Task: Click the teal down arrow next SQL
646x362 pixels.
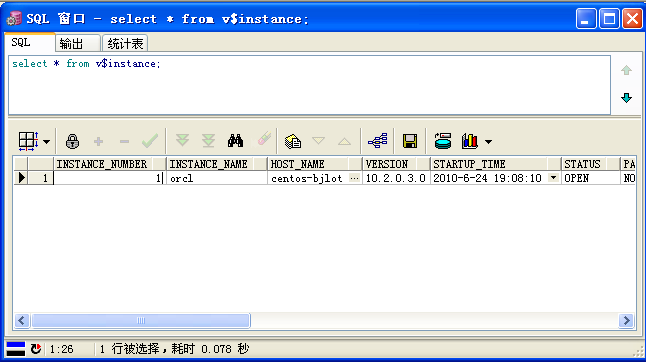Action: [627, 98]
